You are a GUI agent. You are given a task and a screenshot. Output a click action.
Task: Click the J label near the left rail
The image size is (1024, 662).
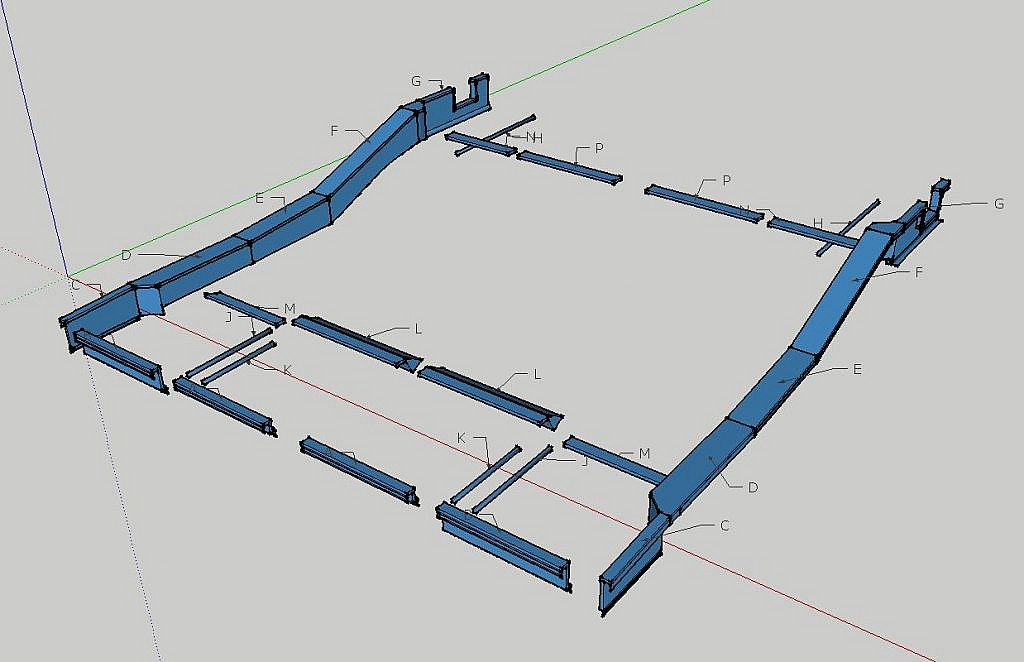229,317
